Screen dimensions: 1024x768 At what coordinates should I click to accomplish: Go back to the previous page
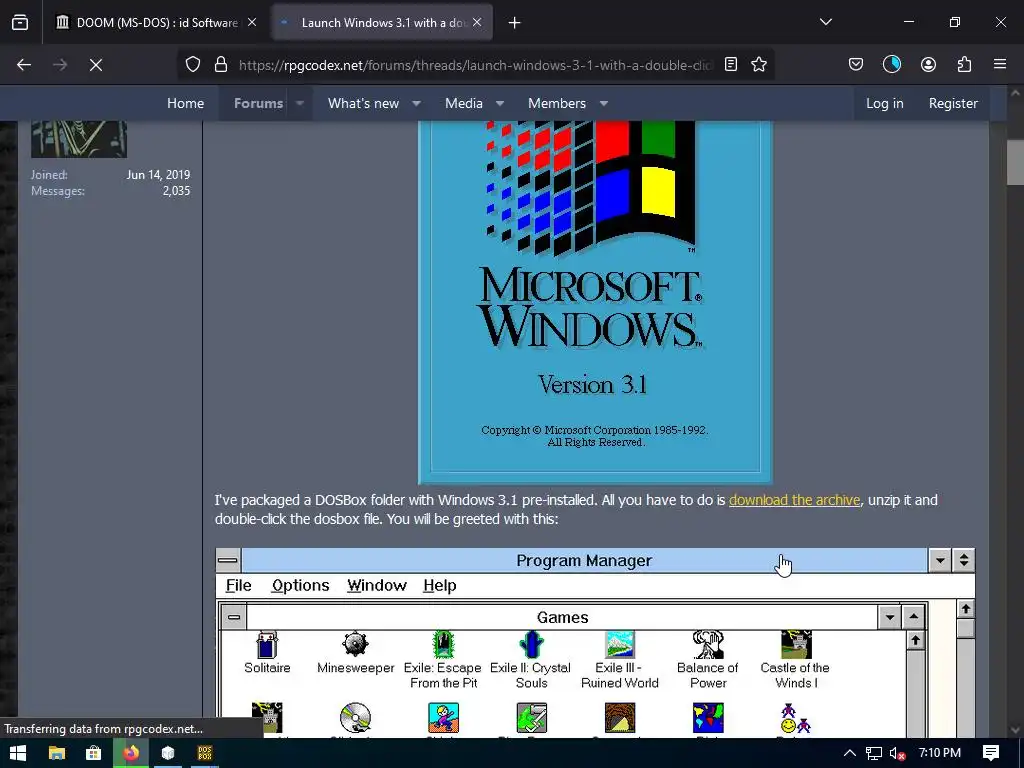24,65
